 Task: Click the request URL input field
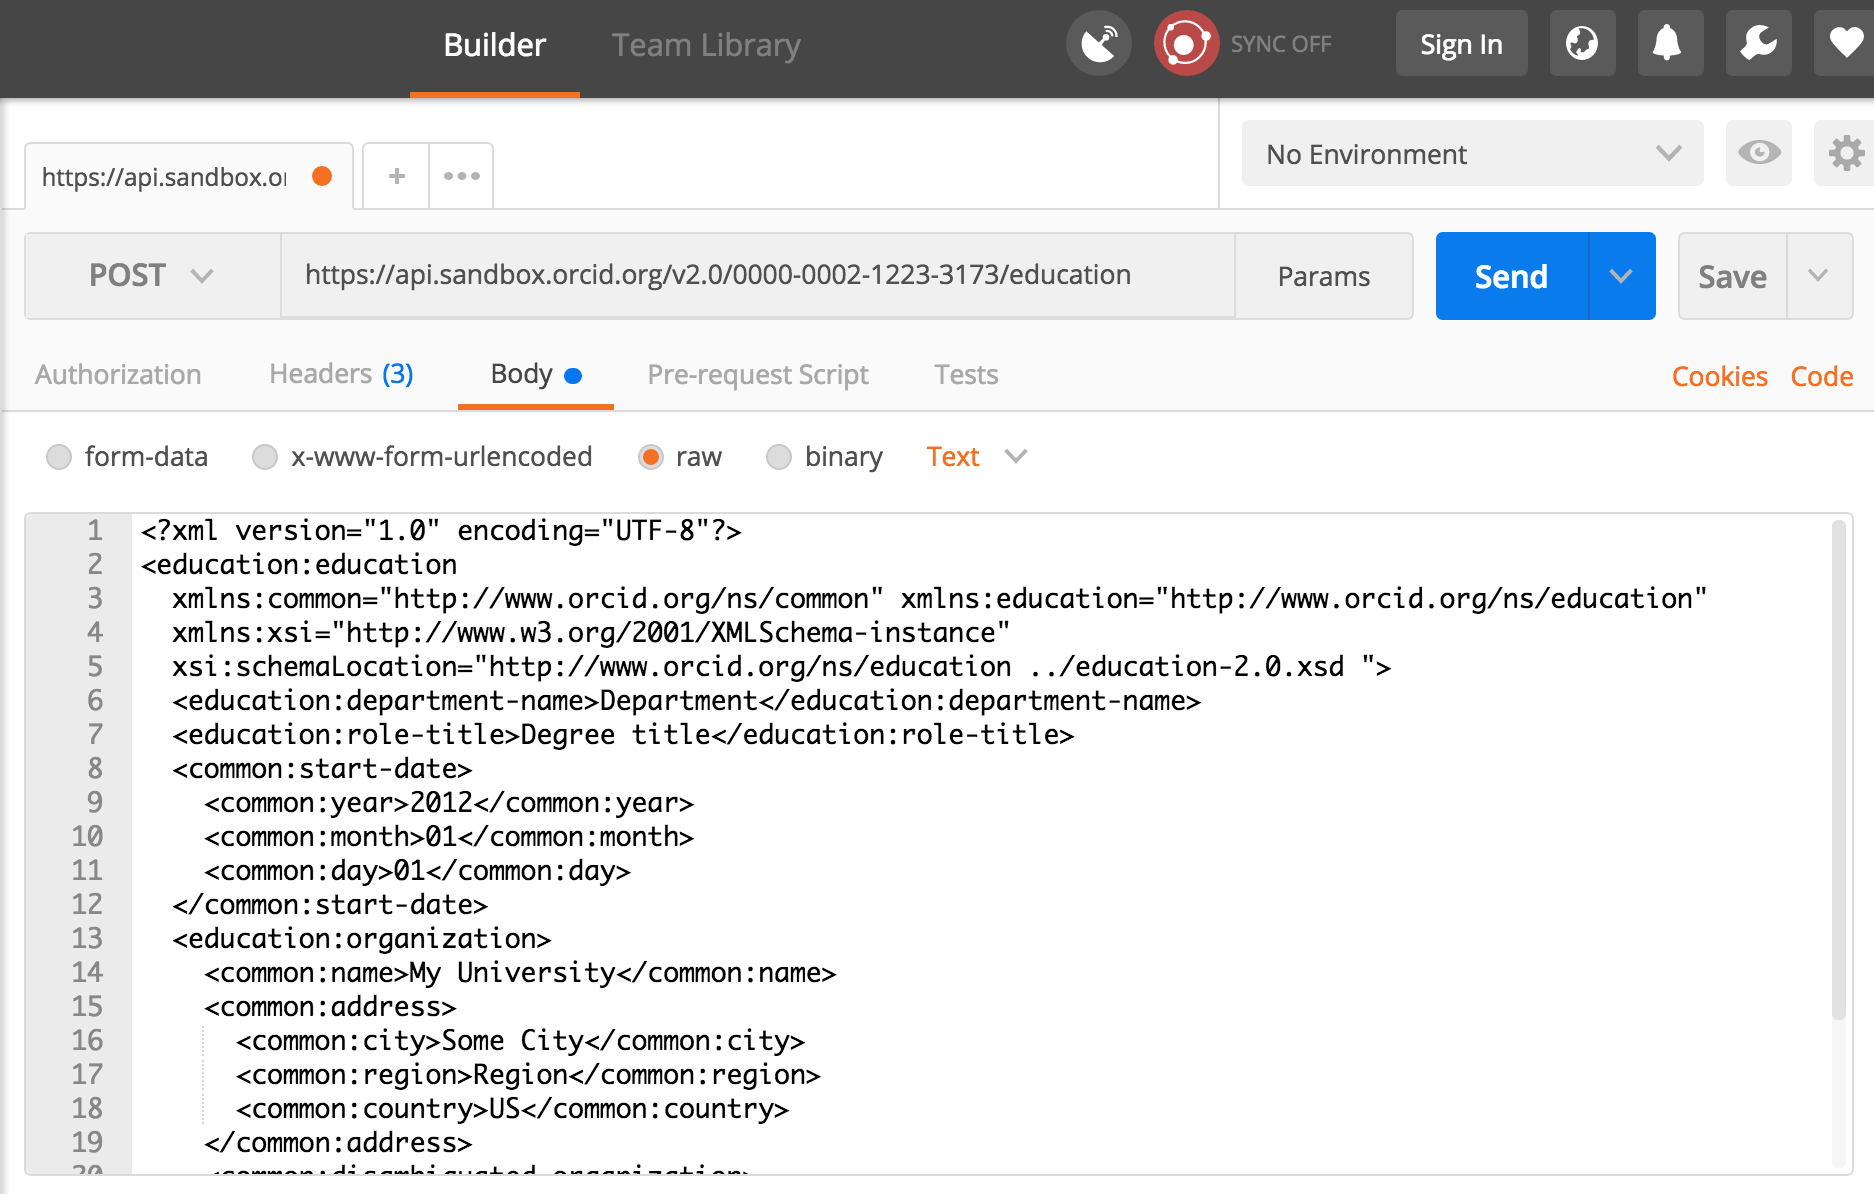(x=758, y=275)
